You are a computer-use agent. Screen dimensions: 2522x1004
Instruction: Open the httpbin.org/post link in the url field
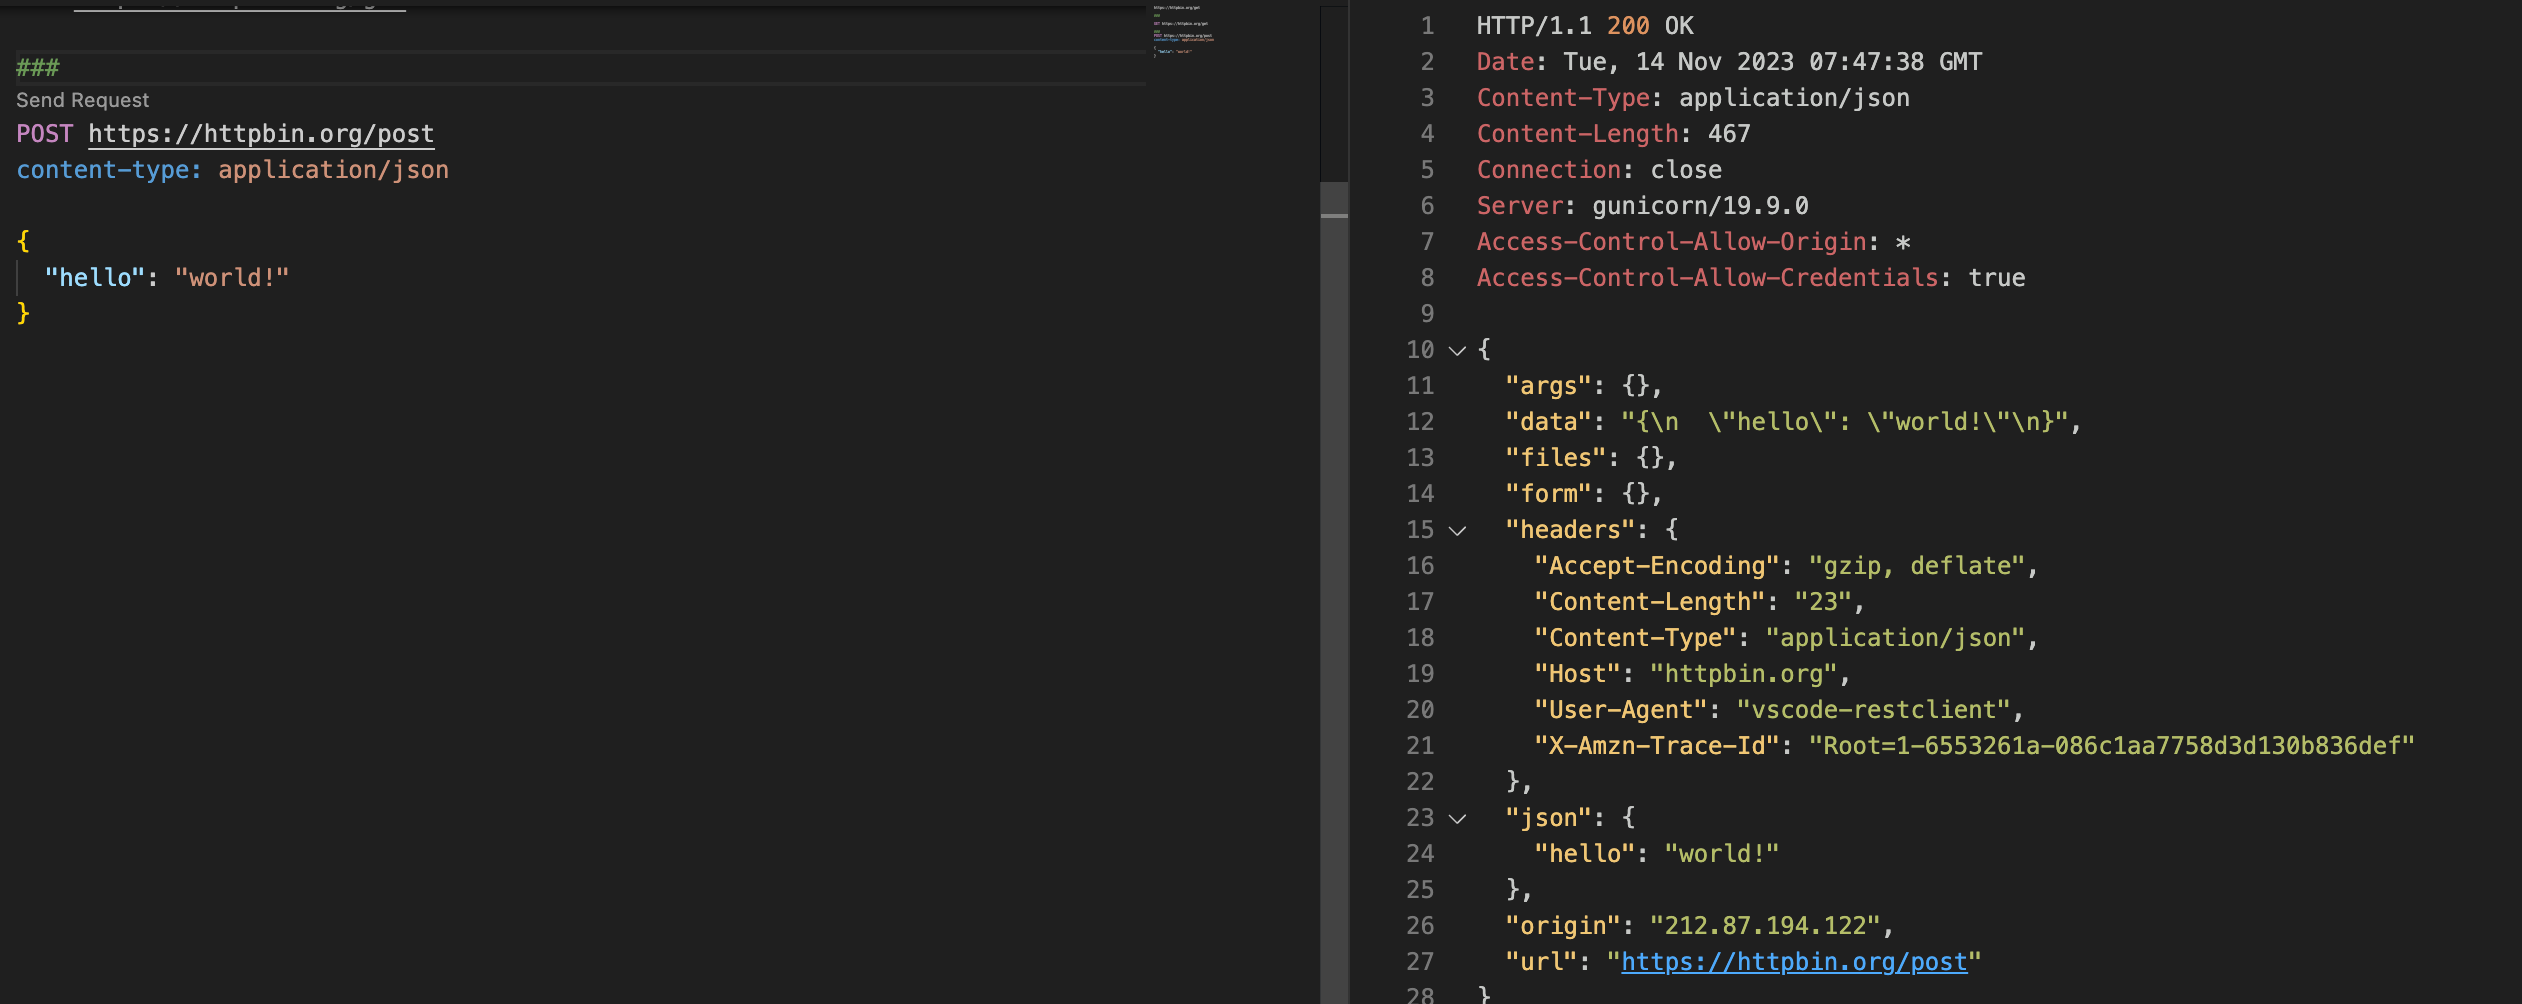coord(1795,961)
